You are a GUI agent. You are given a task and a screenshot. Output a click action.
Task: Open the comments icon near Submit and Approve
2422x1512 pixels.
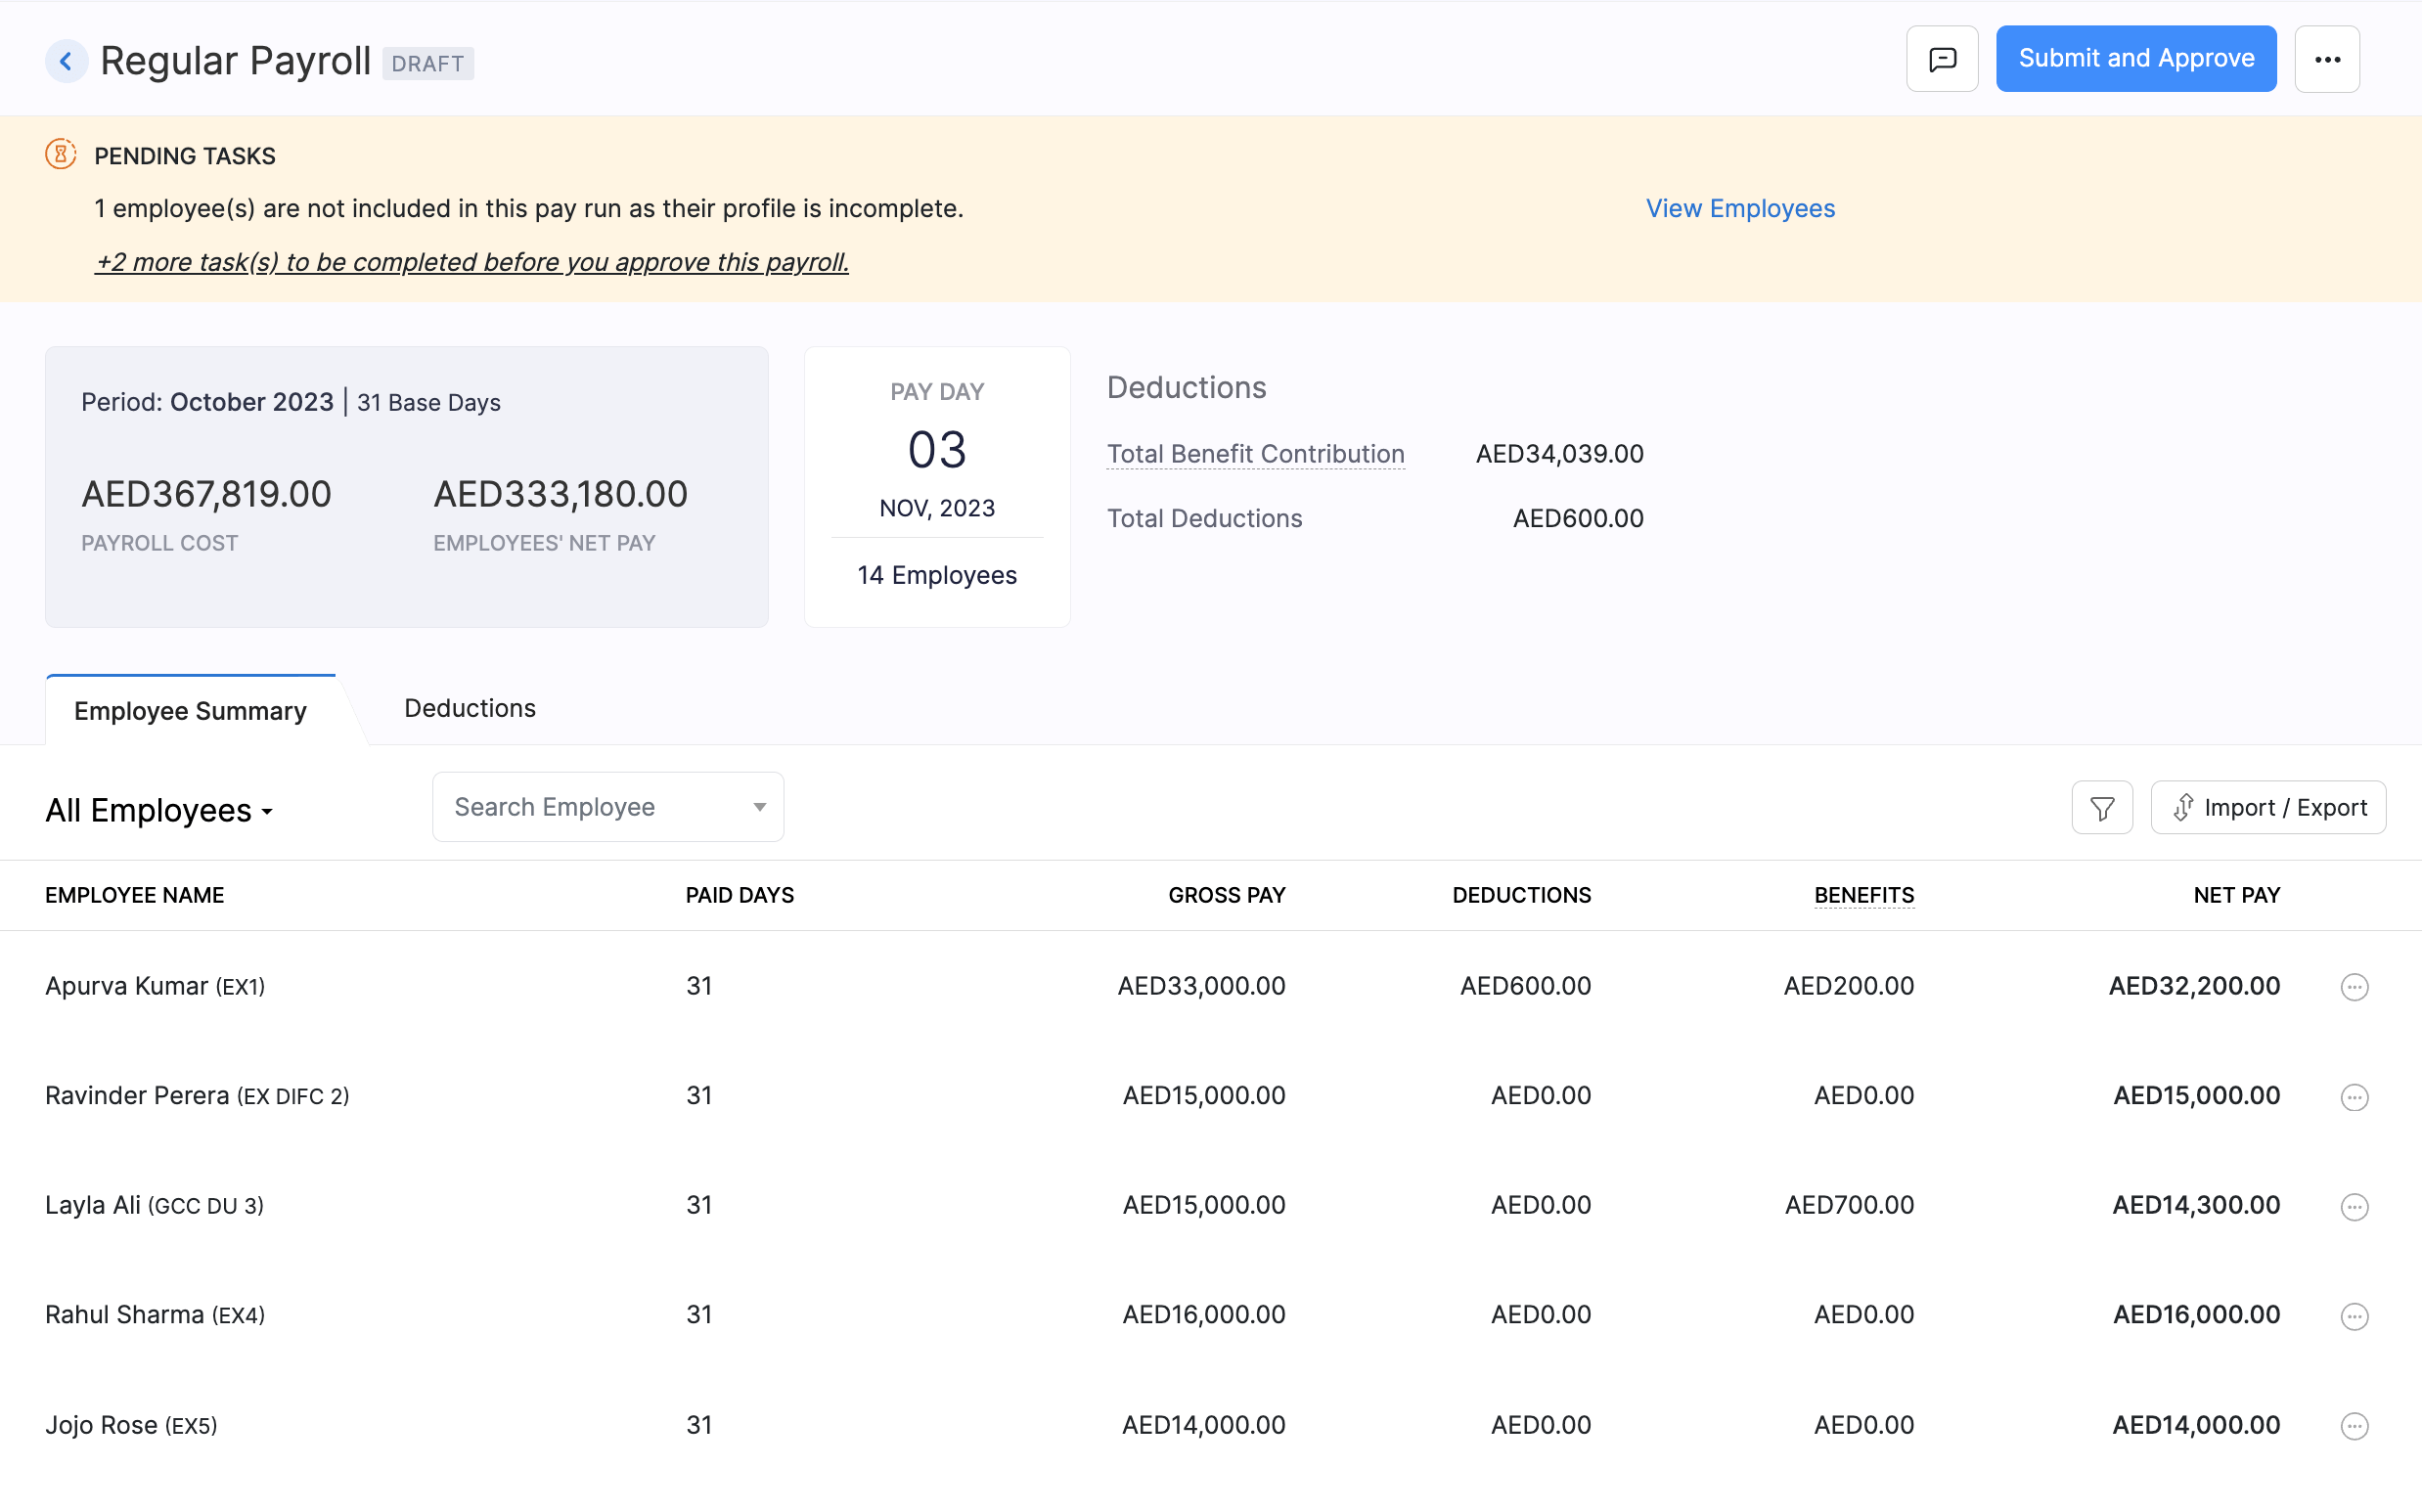[x=1941, y=58]
